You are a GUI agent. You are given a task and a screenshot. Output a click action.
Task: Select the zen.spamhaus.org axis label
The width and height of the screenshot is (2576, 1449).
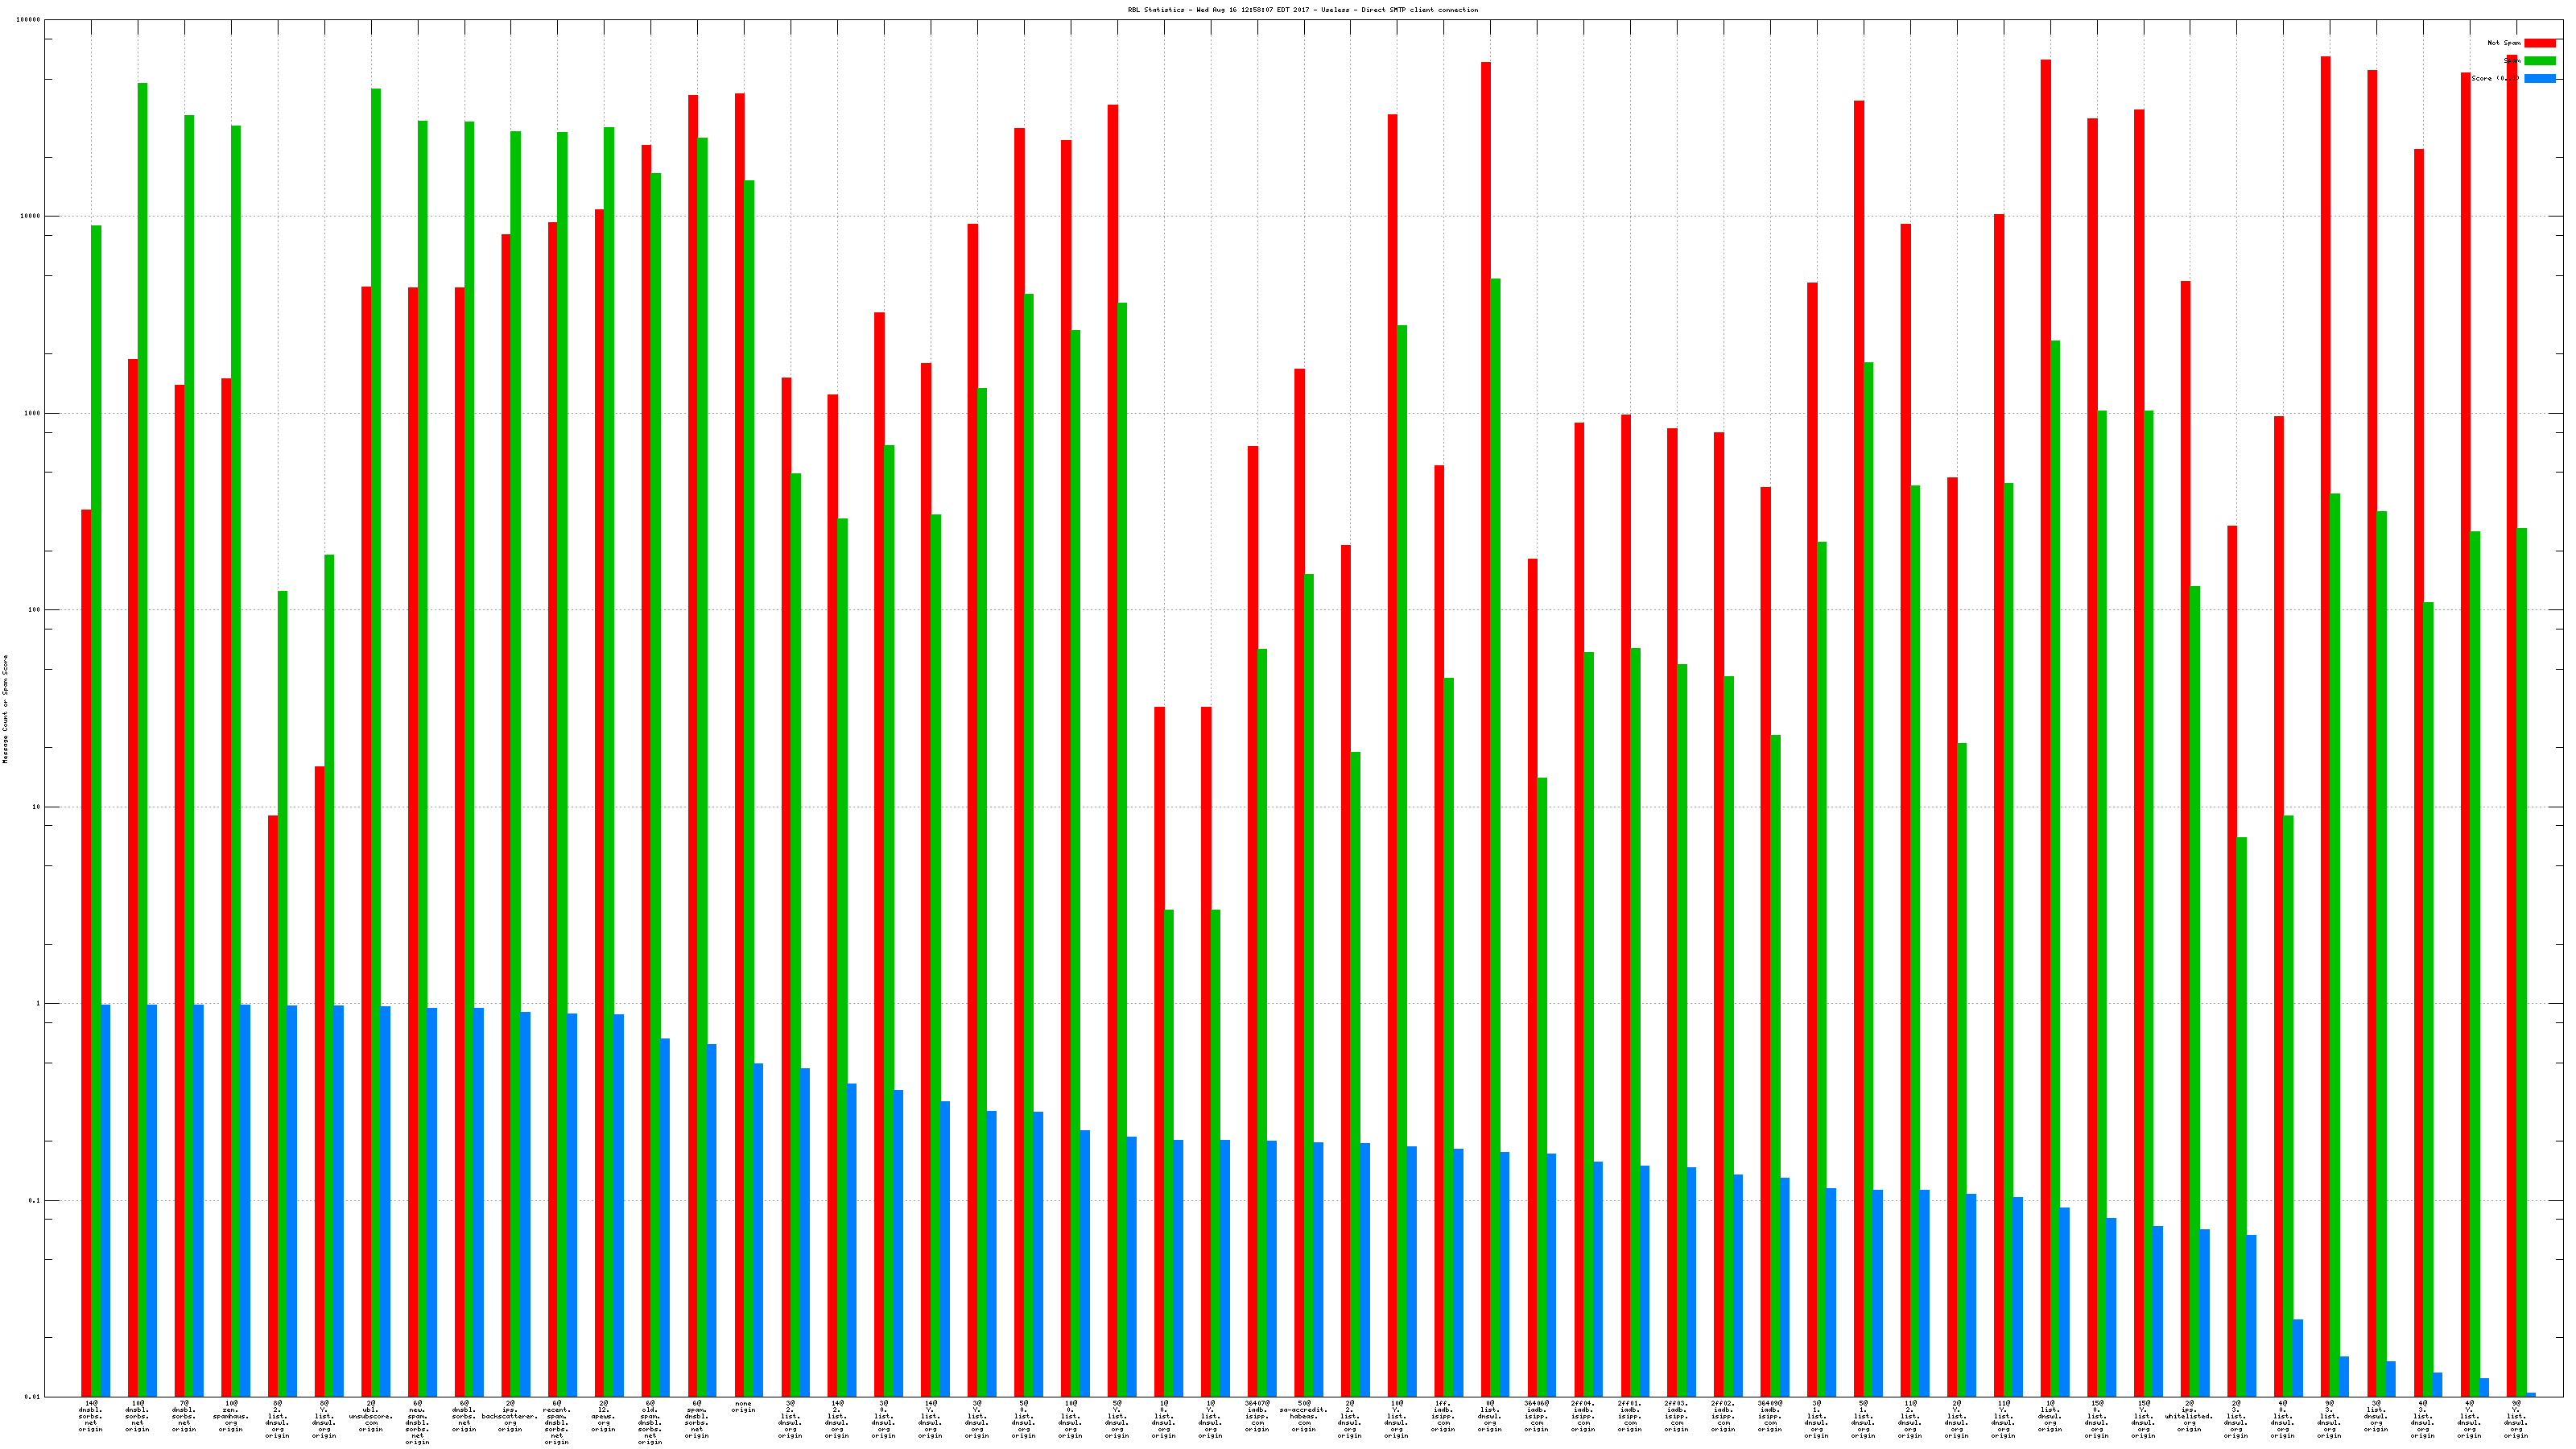tap(231, 1416)
